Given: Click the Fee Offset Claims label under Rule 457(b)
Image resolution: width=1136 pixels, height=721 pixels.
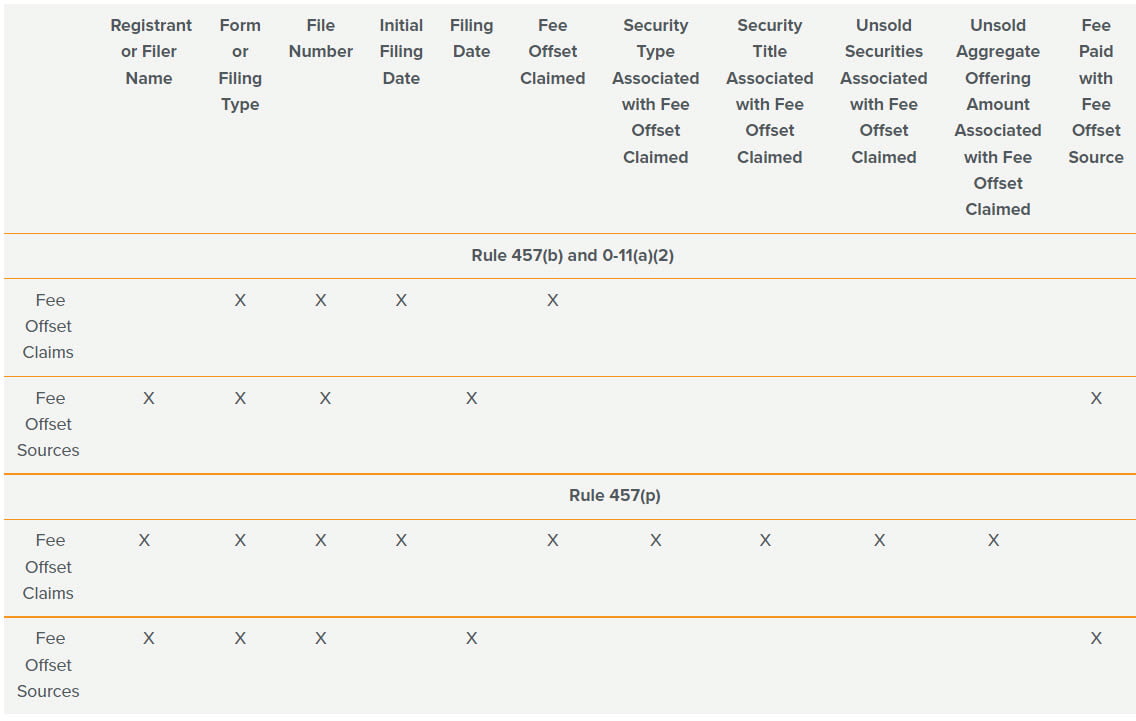Looking at the screenshot, I should [x=49, y=326].
